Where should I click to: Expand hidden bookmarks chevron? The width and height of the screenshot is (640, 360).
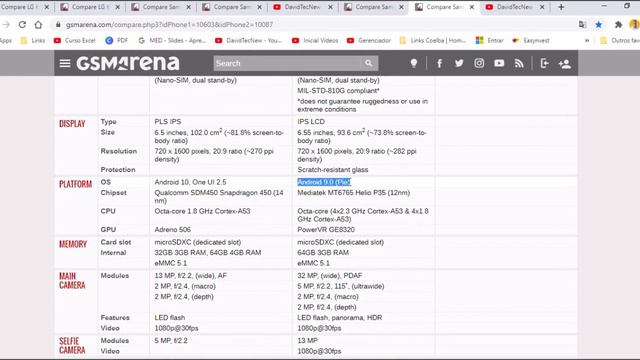[x=587, y=40]
